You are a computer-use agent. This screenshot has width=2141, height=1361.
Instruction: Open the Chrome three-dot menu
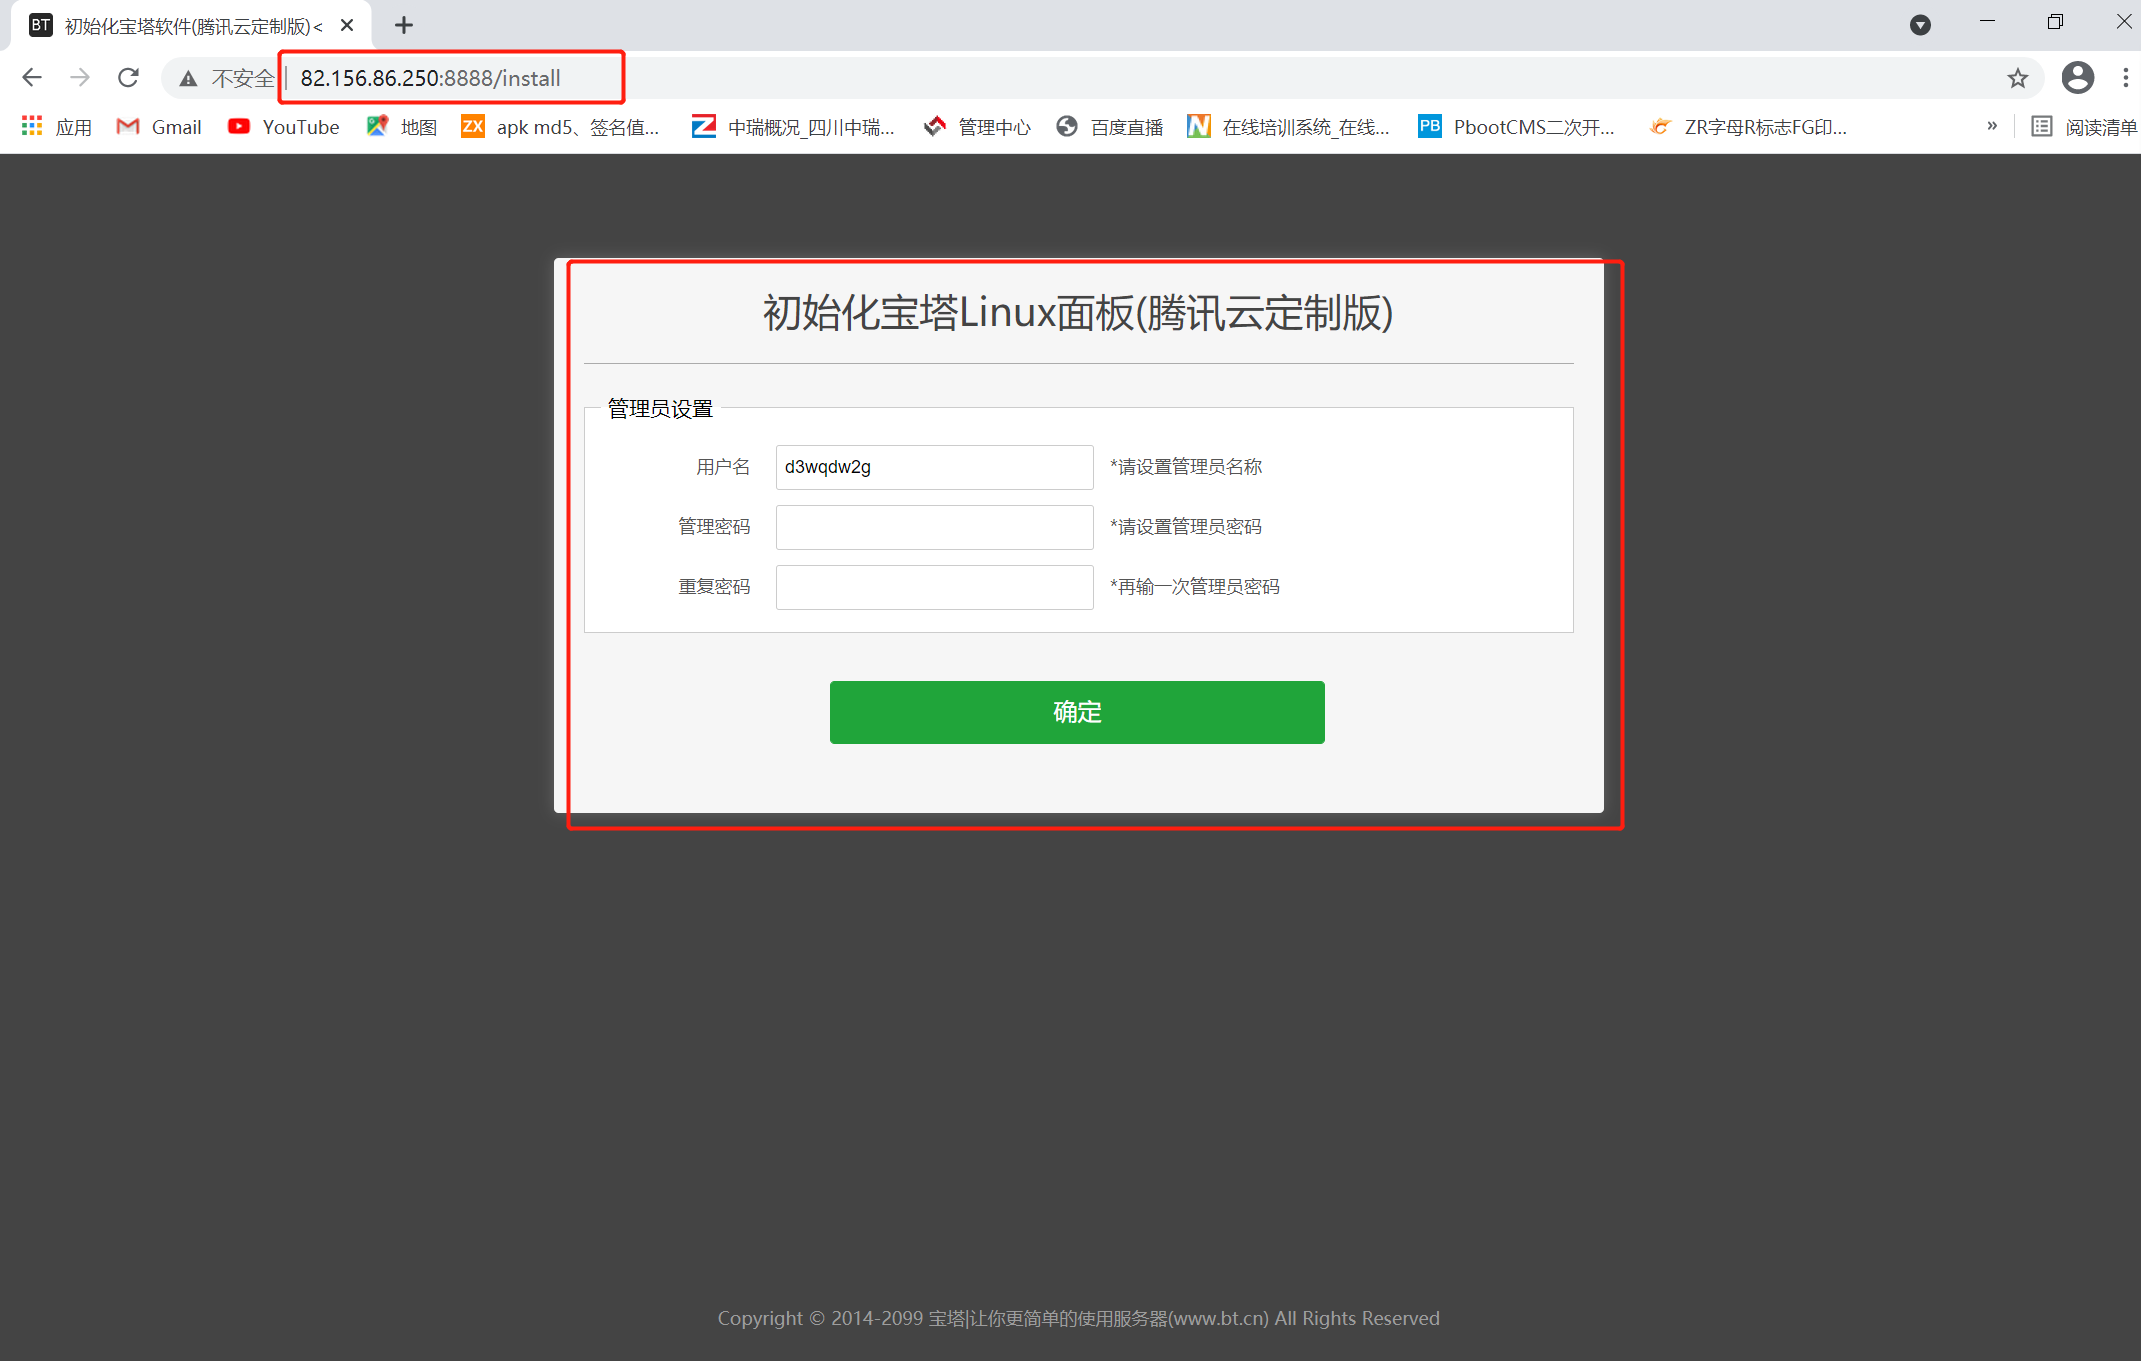coord(2125,78)
